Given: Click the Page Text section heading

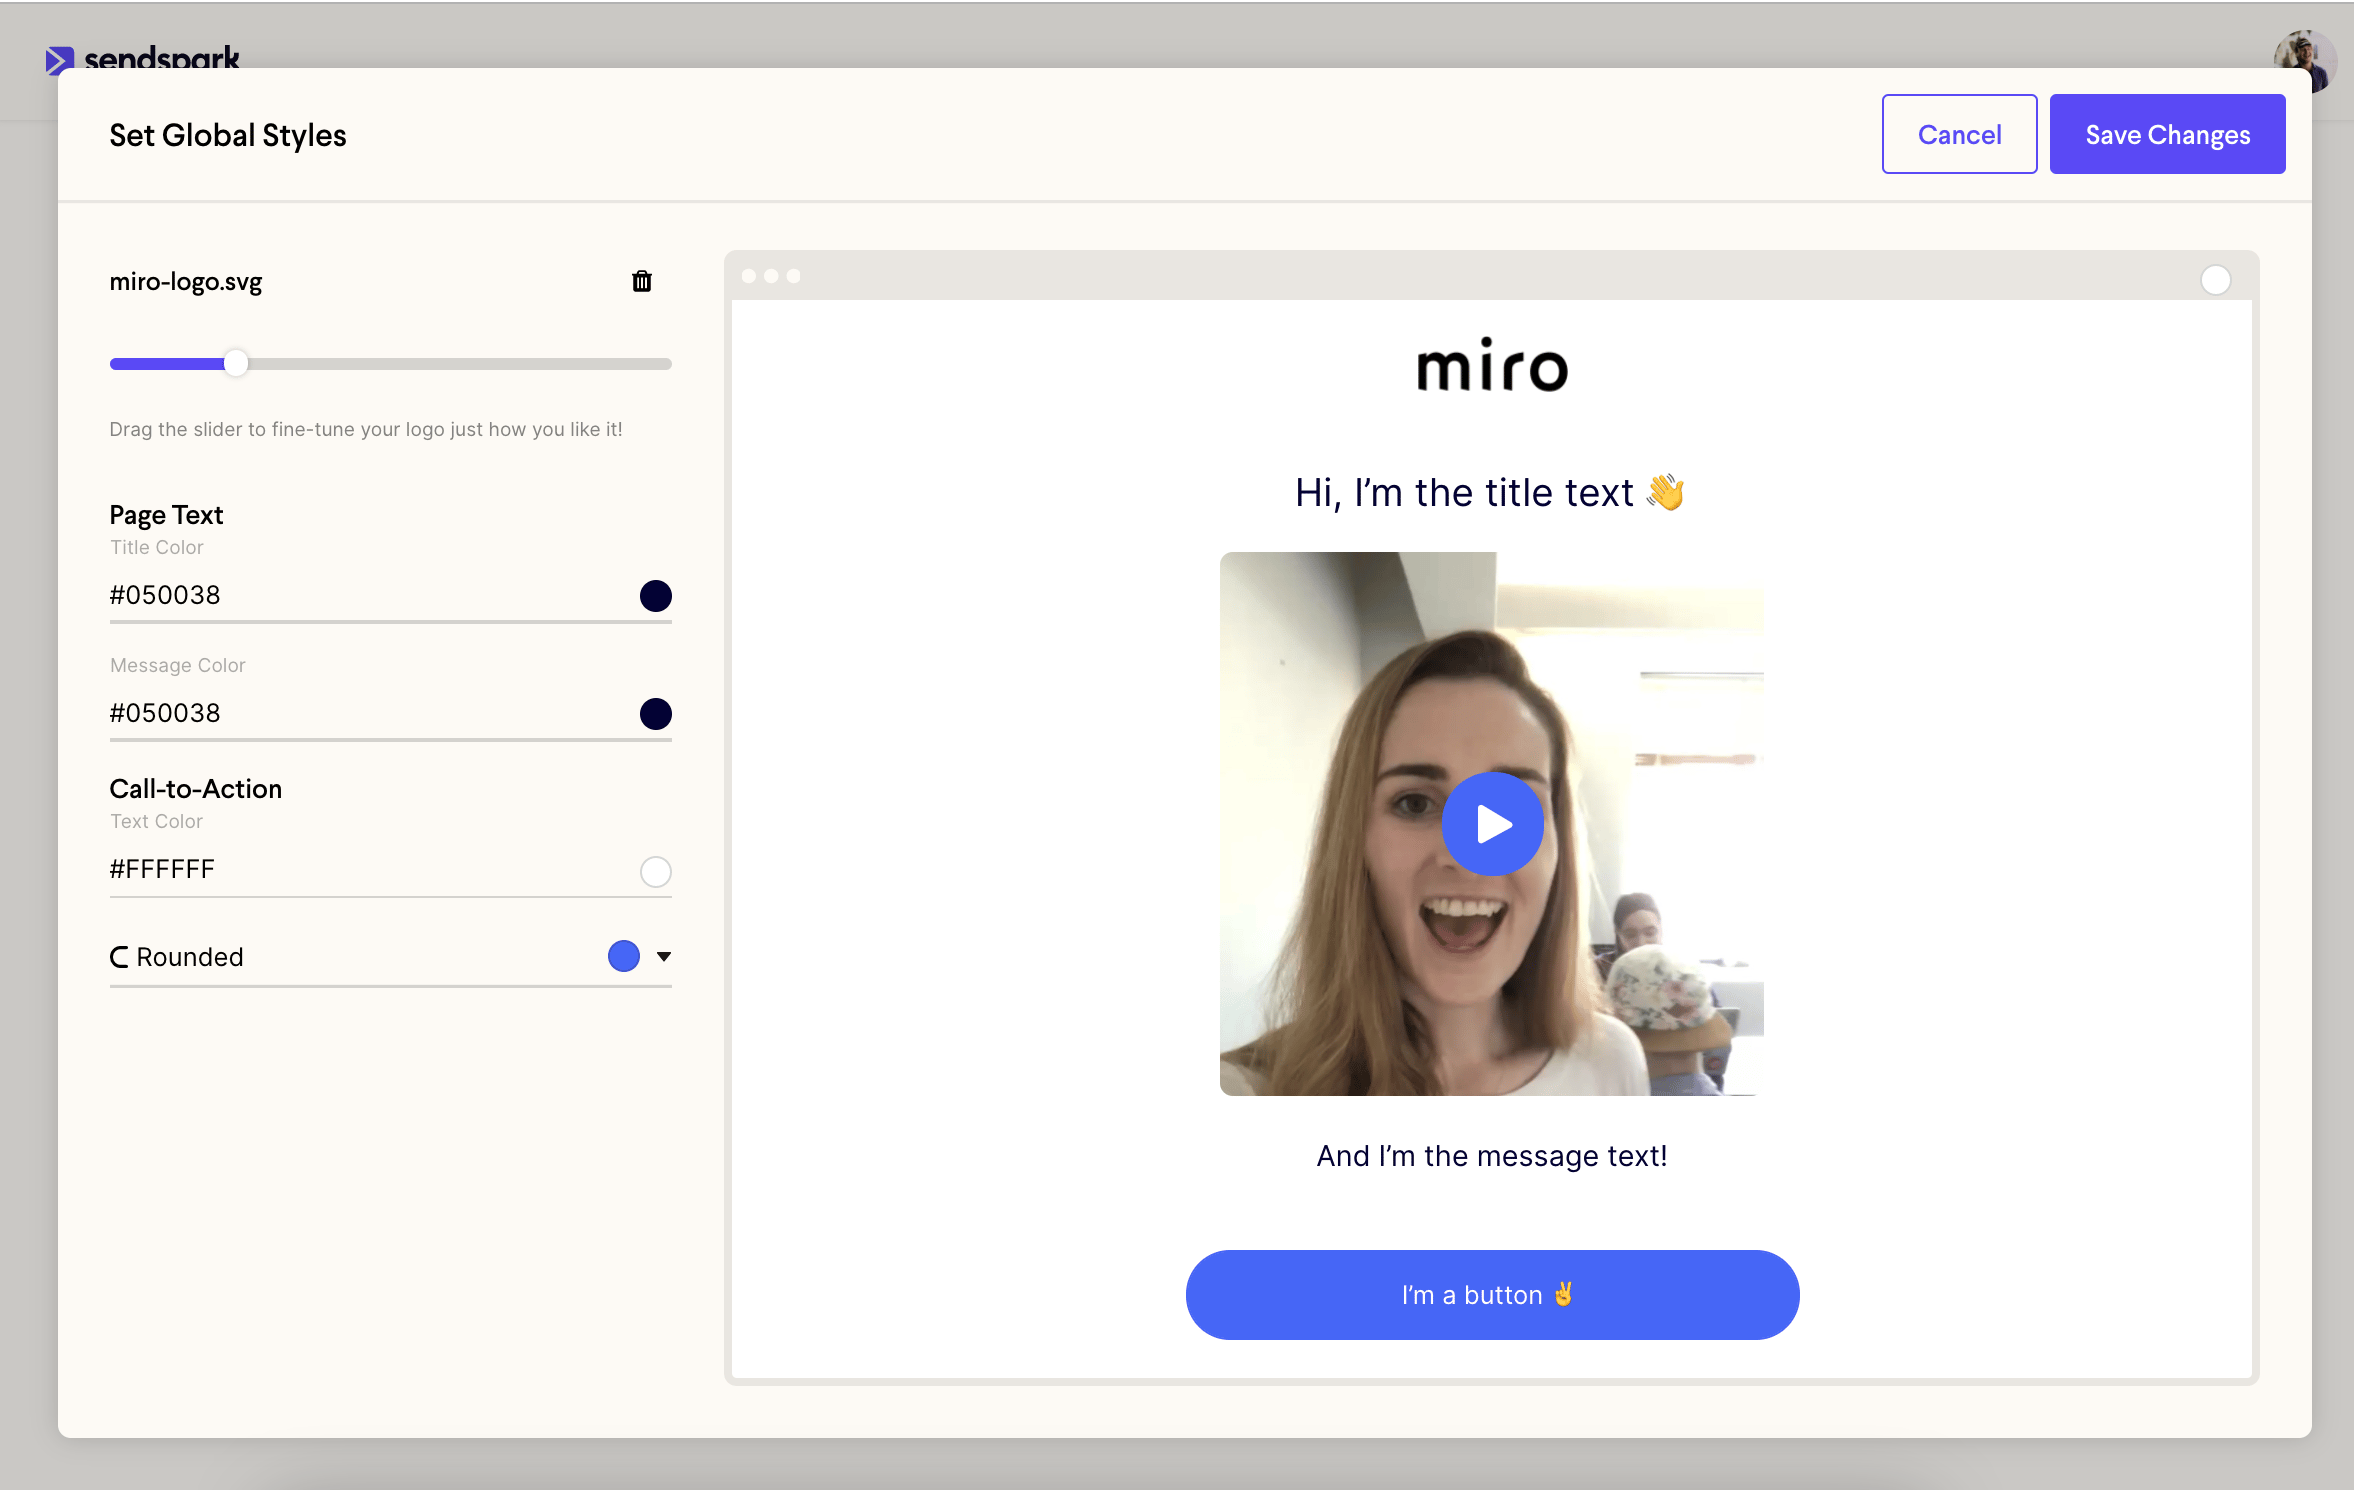Looking at the screenshot, I should (166, 515).
